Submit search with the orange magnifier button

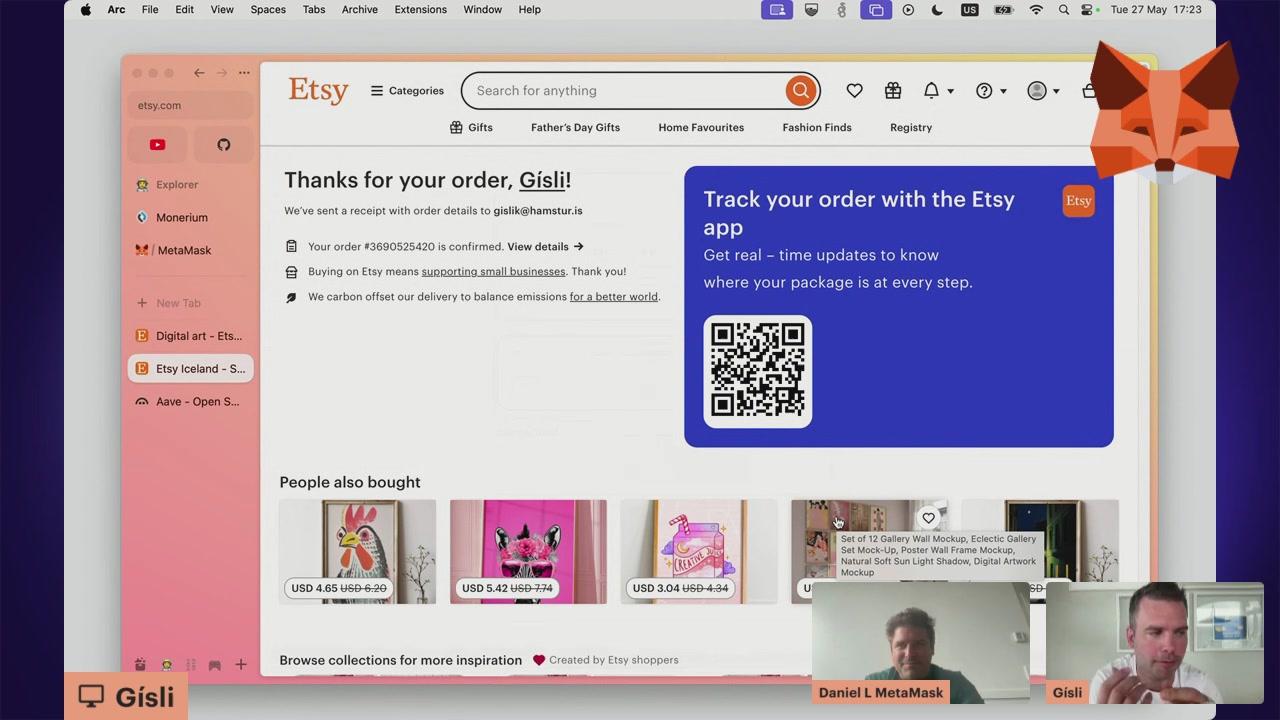pos(800,91)
